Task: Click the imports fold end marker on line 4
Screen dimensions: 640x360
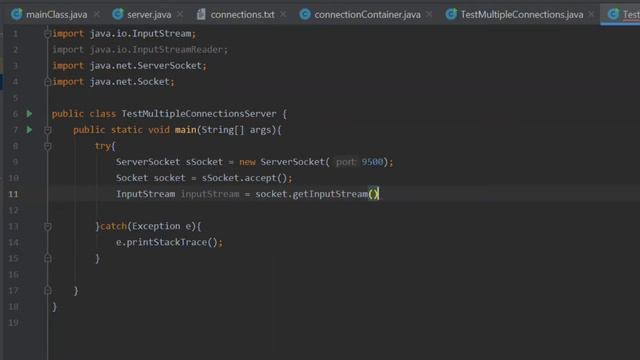Action: 47,82
